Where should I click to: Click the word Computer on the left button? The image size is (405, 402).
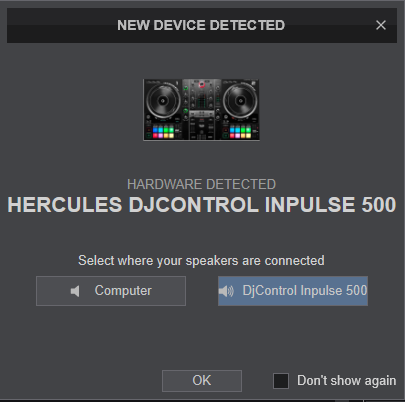coord(123,291)
